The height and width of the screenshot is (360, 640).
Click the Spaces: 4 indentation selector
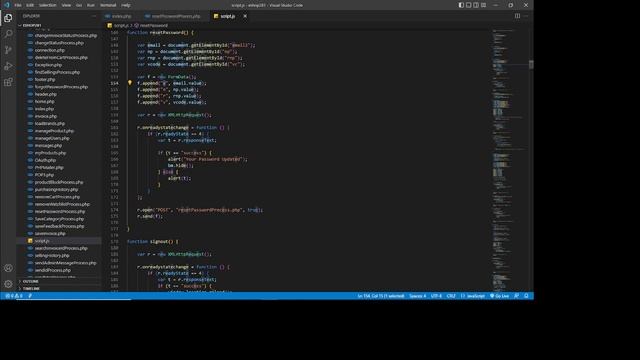tap(418, 296)
